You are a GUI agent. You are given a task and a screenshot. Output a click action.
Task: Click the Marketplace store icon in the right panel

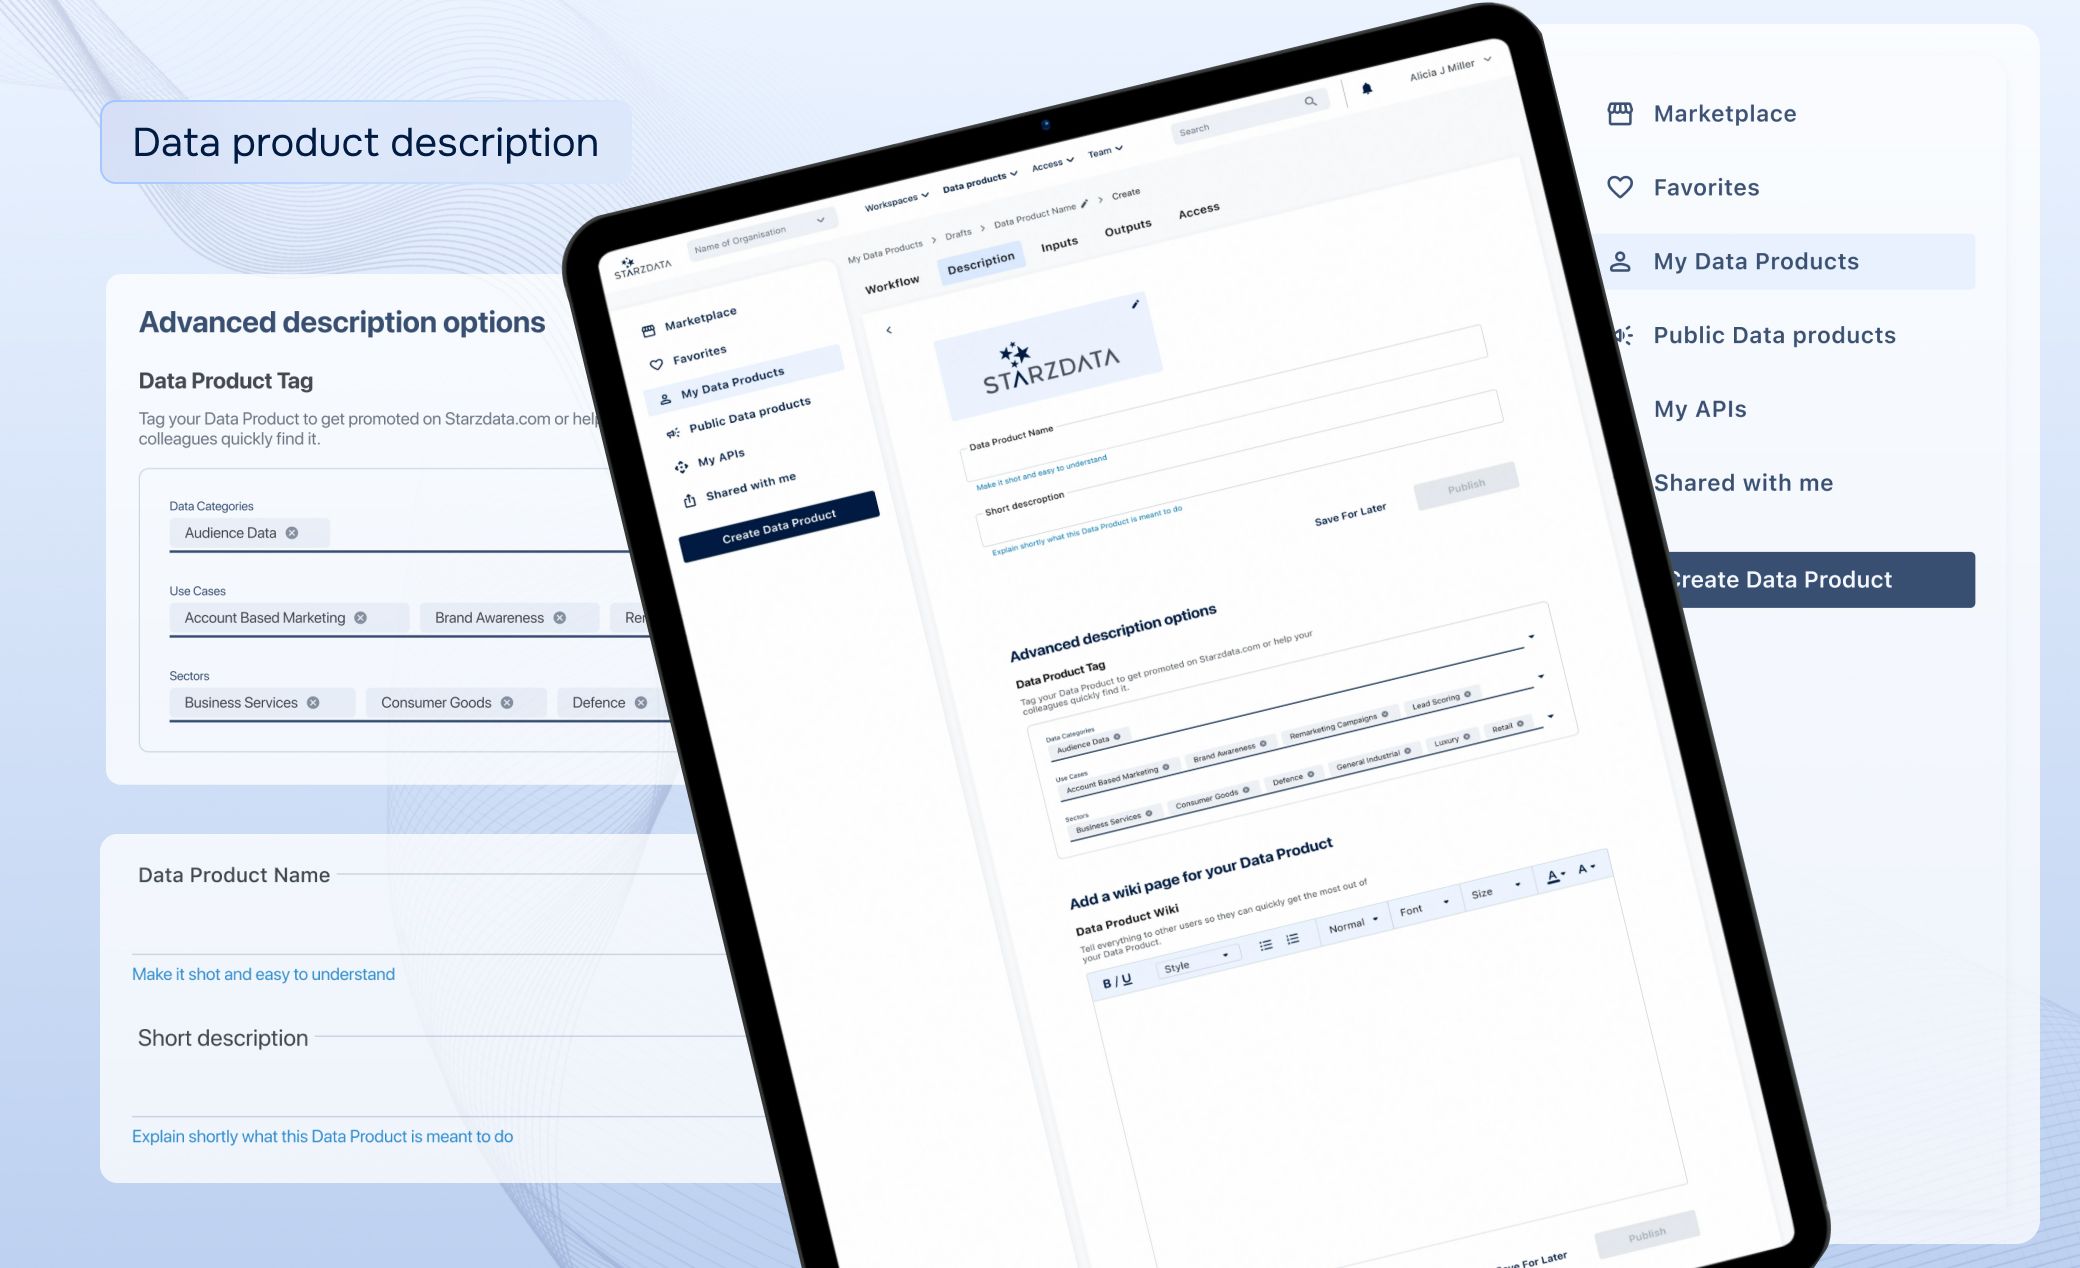(x=1620, y=114)
